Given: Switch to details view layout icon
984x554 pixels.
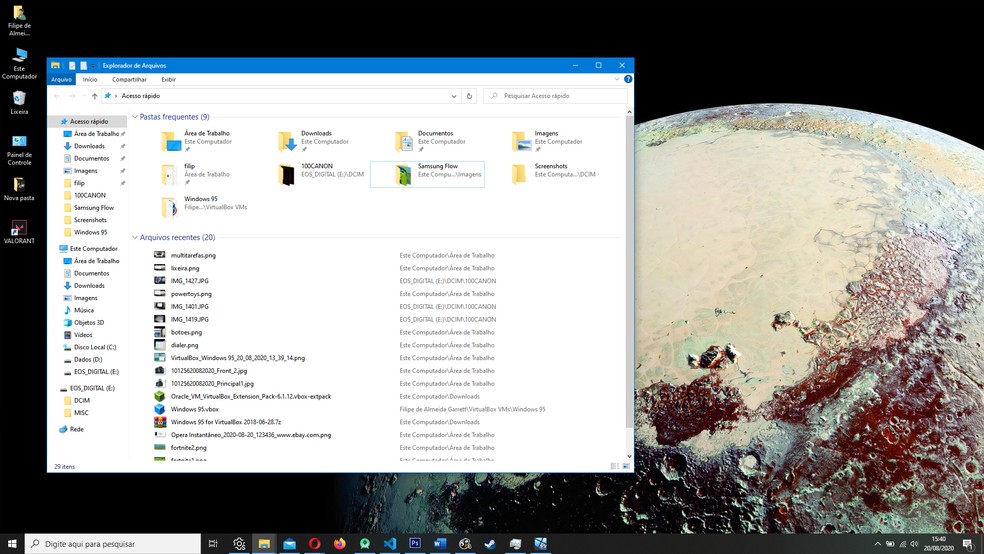Looking at the screenshot, I should click(614, 466).
